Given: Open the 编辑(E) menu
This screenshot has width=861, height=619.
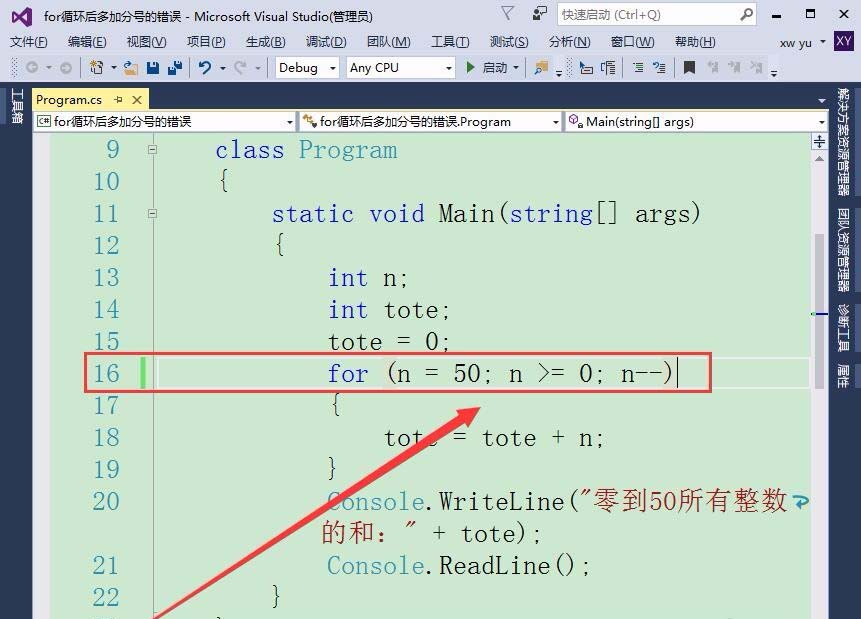Looking at the screenshot, I should point(87,42).
